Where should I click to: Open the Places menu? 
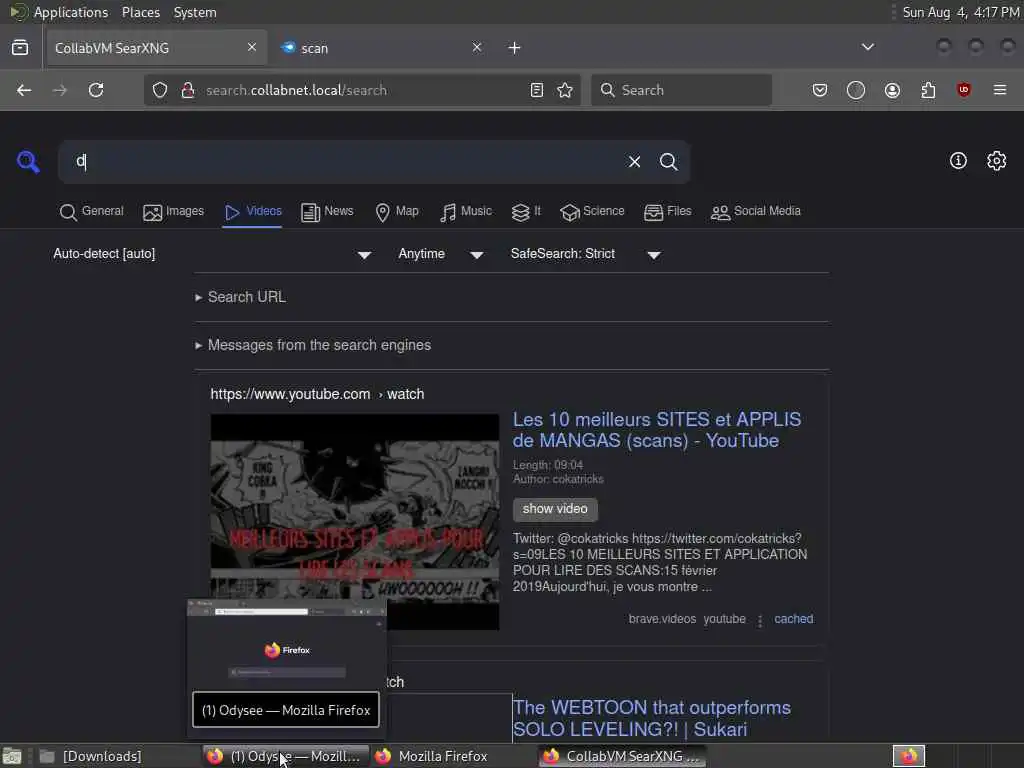tap(140, 12)
